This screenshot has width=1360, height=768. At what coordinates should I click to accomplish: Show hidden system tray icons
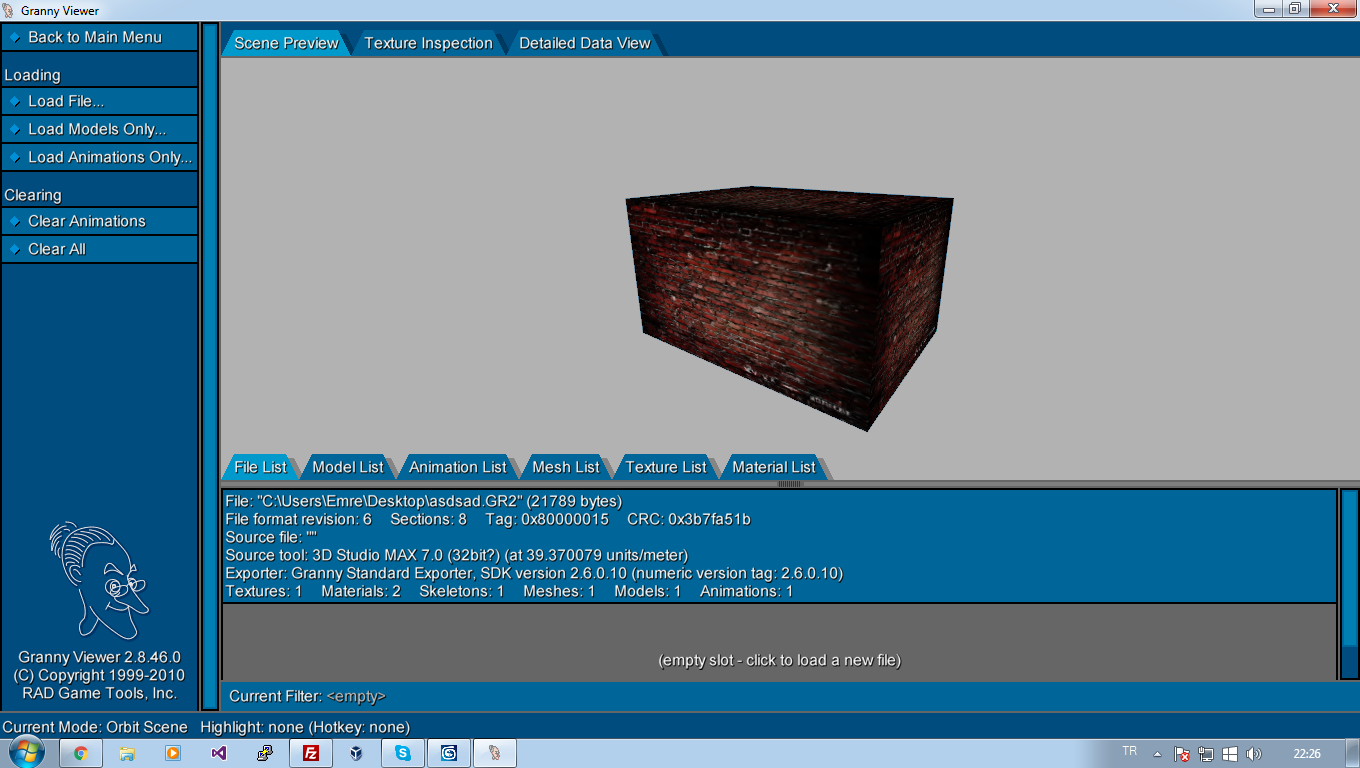[1157, 754]
